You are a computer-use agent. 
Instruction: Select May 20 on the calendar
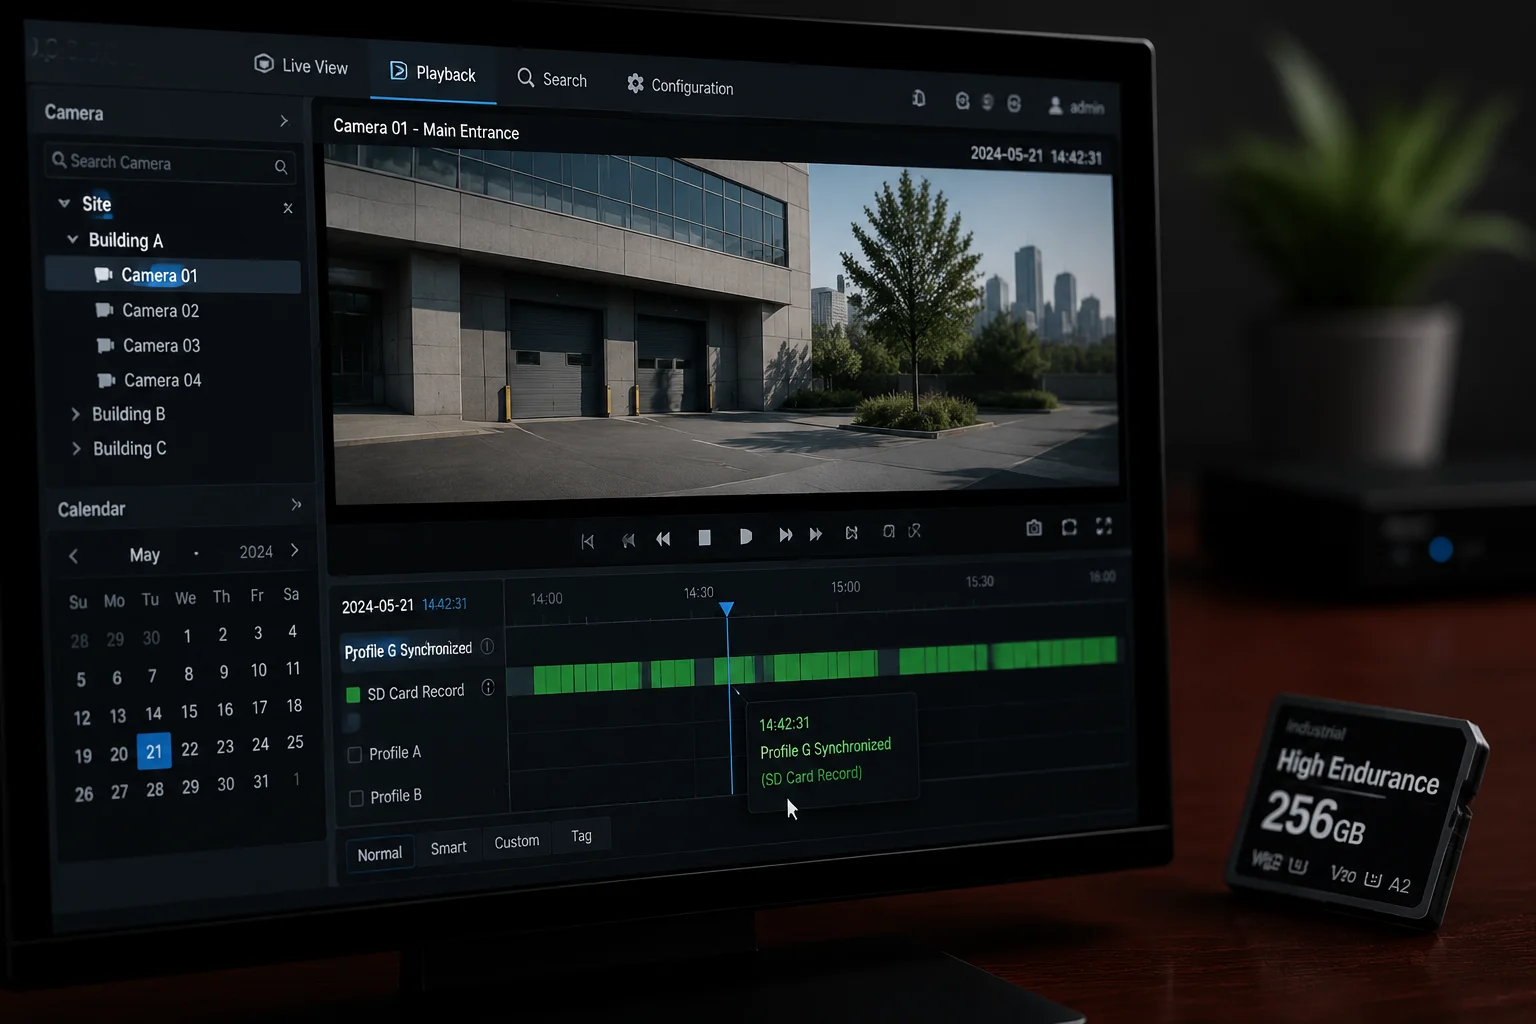pyautogui.click(x=119, y=755)
